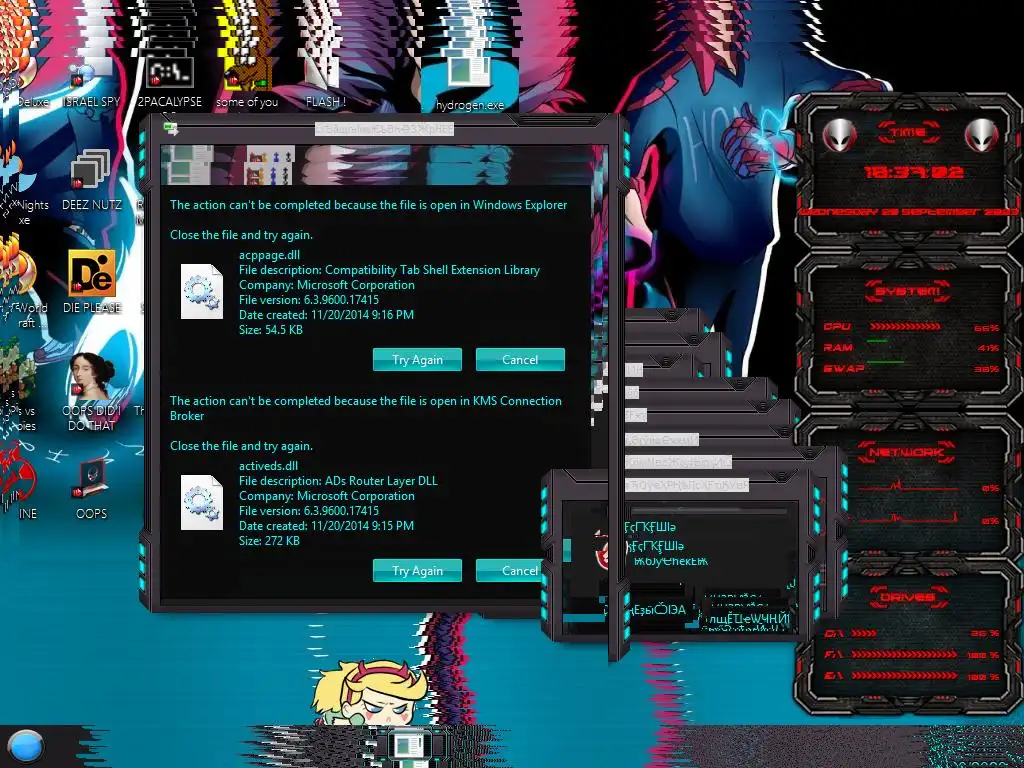The image size is (1024, 768).
Task: Click the SWAP 38% value
Action: pyautogui.click(x=987, y=369)
